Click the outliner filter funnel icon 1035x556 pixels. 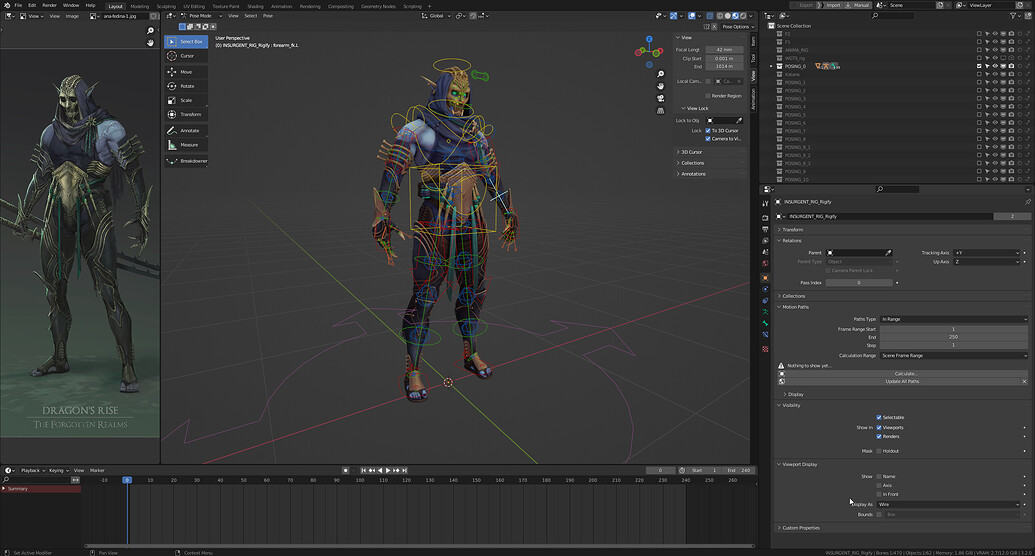point(1013,15)
